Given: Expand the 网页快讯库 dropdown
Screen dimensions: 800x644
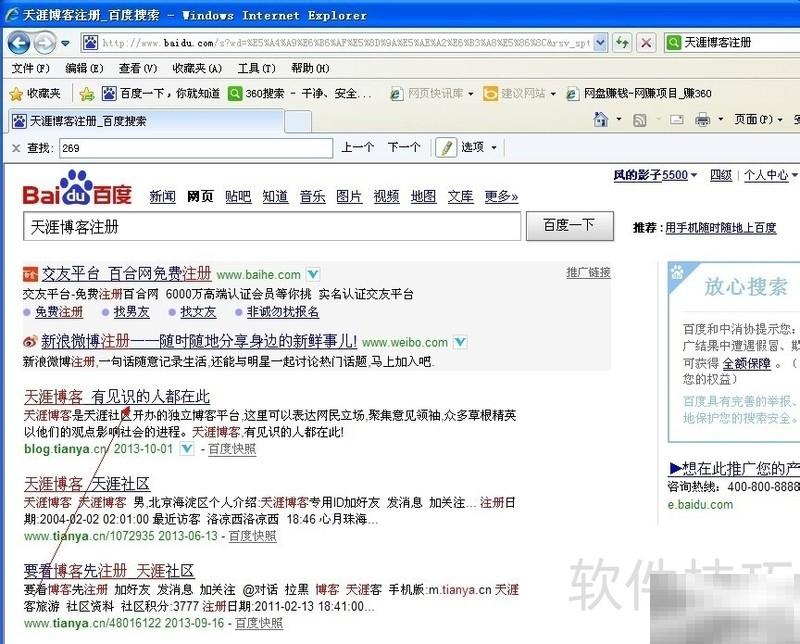Looking at the screenshot, I should [x=471, y=94].
